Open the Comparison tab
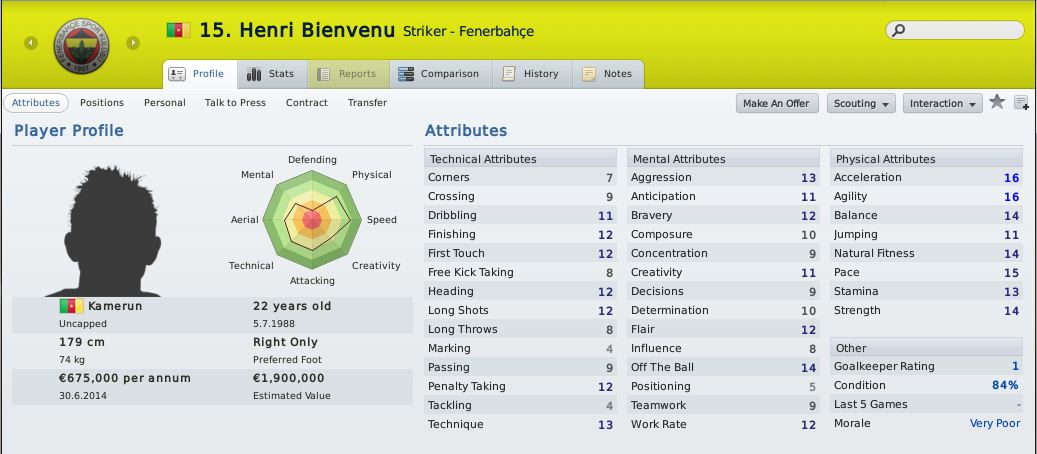 pyautogui.click(x=439, y=74)
